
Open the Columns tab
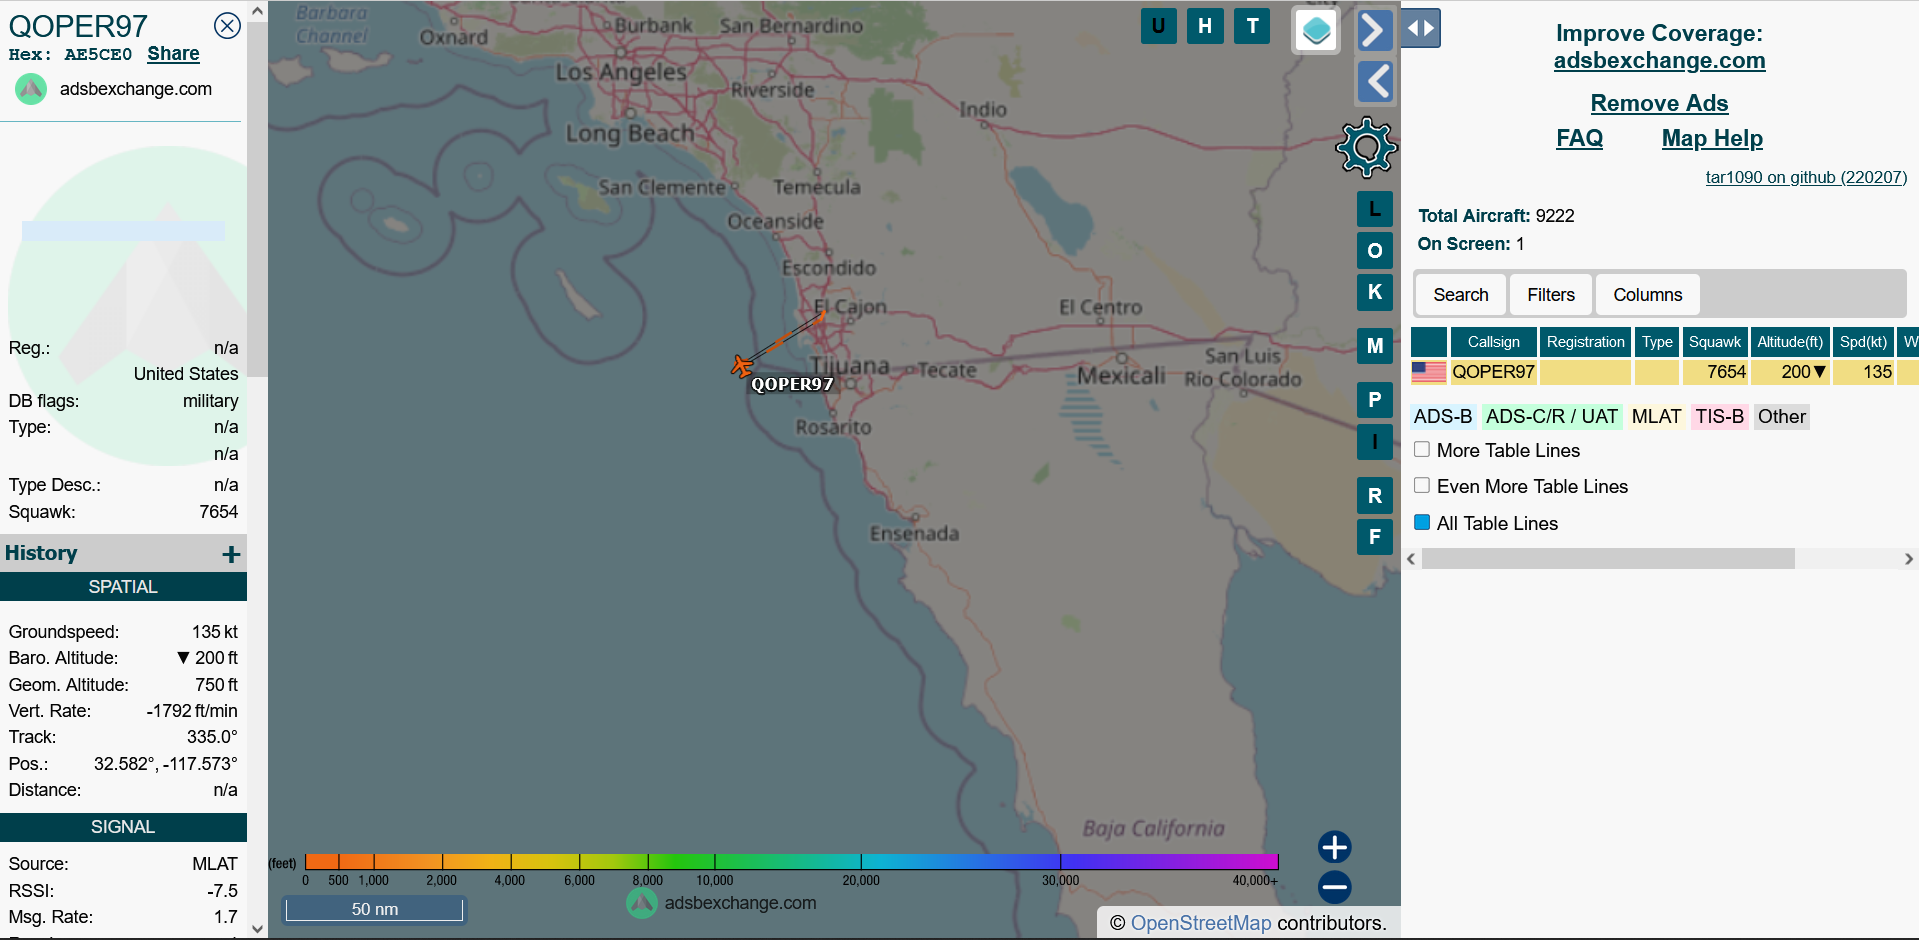[x=1648, y=295]
